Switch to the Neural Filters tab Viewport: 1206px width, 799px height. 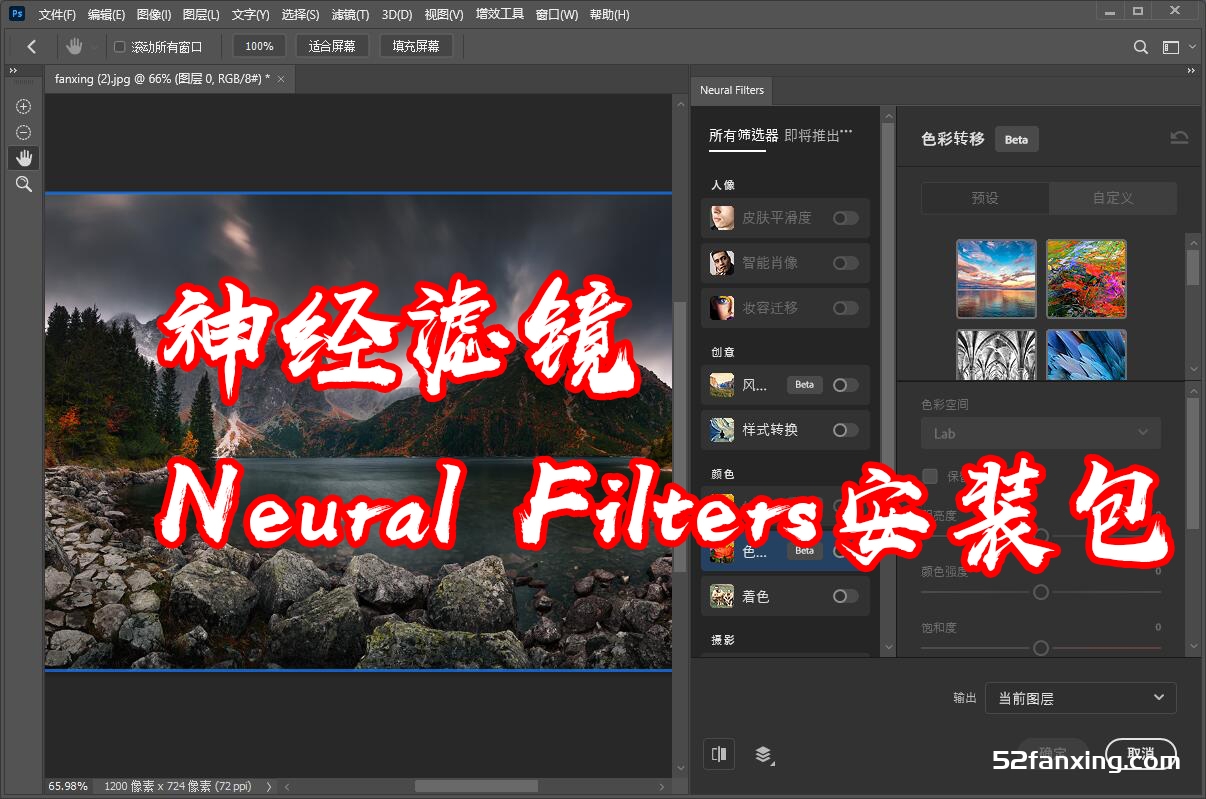coord(732,90)
